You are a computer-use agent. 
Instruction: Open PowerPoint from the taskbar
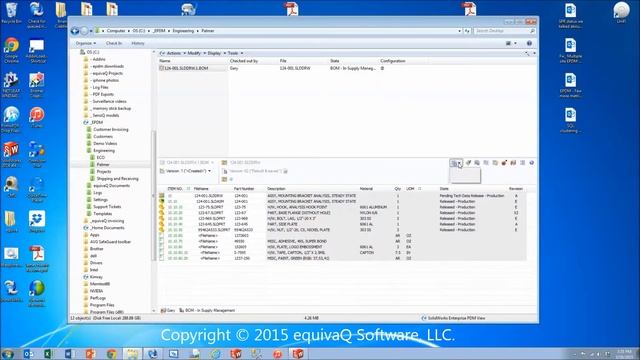[x=90, y=354]
